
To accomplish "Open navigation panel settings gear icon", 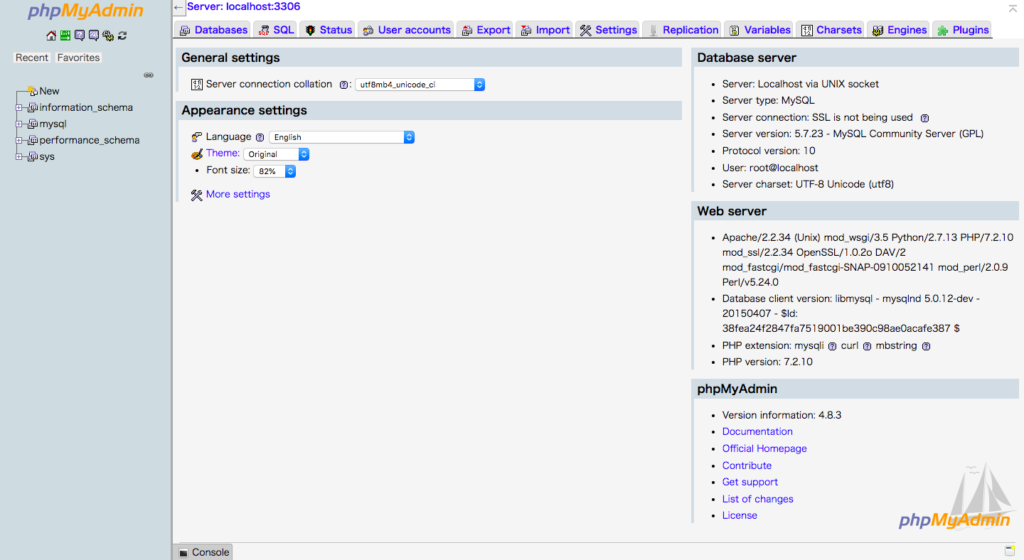I will (x=108, y=35).
